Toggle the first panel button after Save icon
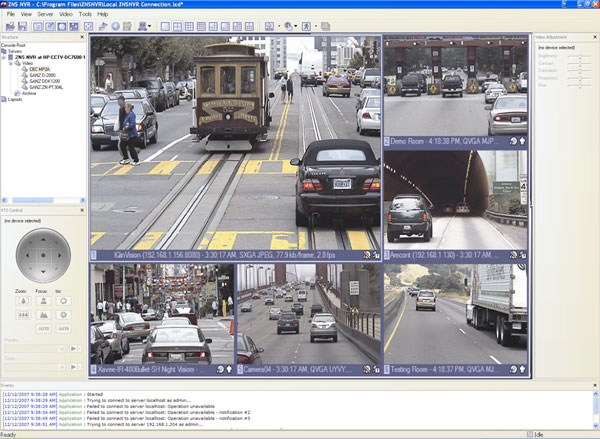Screen dimensions: 600x439 38,26
